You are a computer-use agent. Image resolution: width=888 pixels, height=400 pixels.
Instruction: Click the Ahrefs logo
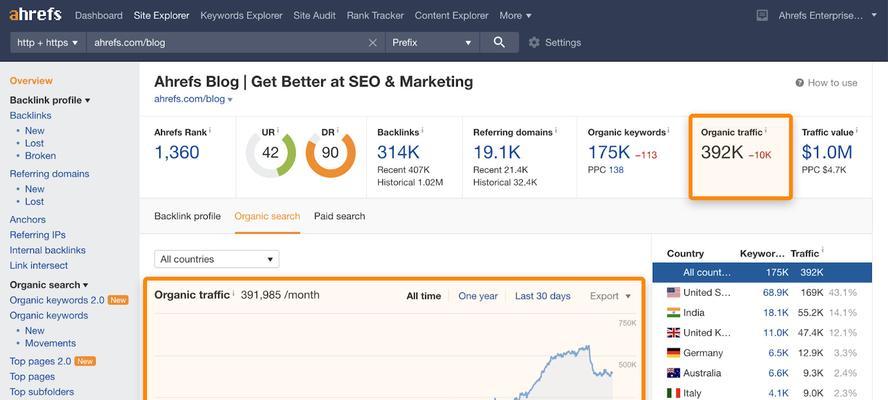[x=35, y=15]
